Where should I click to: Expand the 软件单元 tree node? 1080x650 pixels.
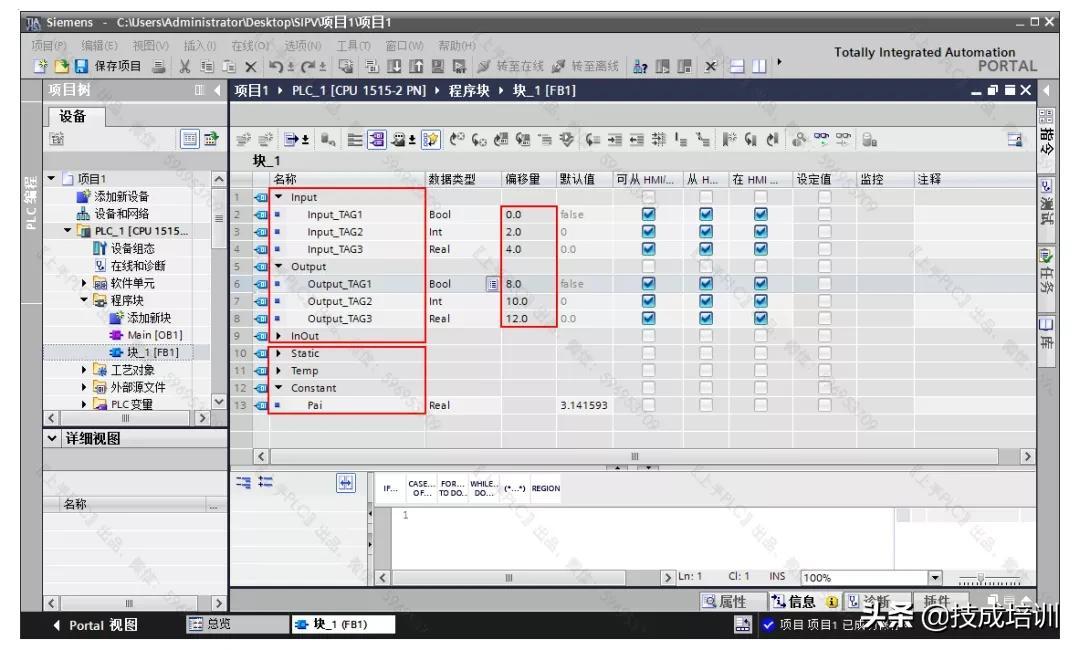click(x=84, y=283)
